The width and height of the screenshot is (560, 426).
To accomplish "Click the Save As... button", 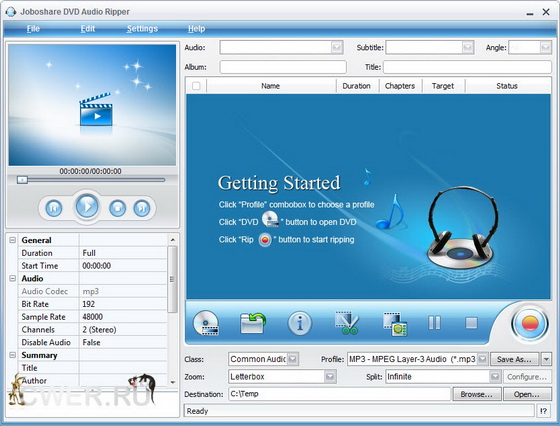I will click(x=514, y=359).
